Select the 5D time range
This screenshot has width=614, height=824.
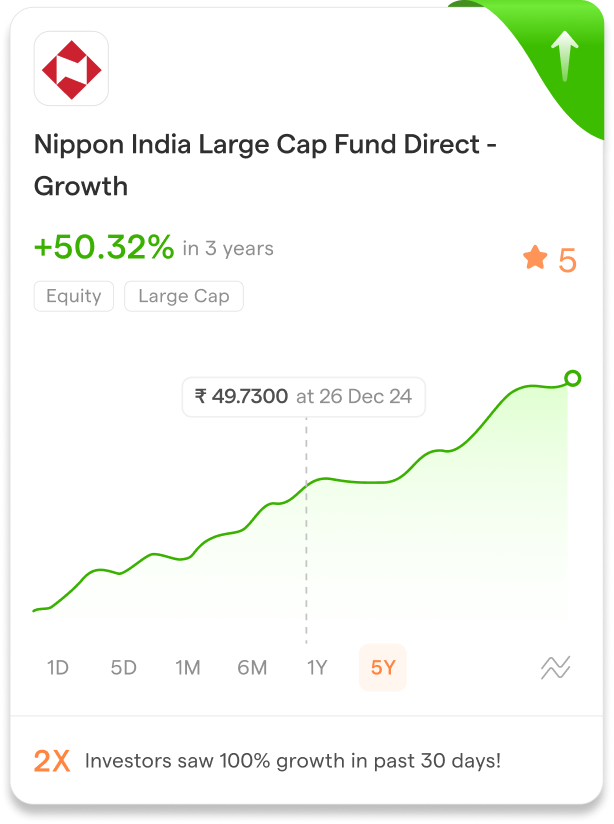point(124,667)
